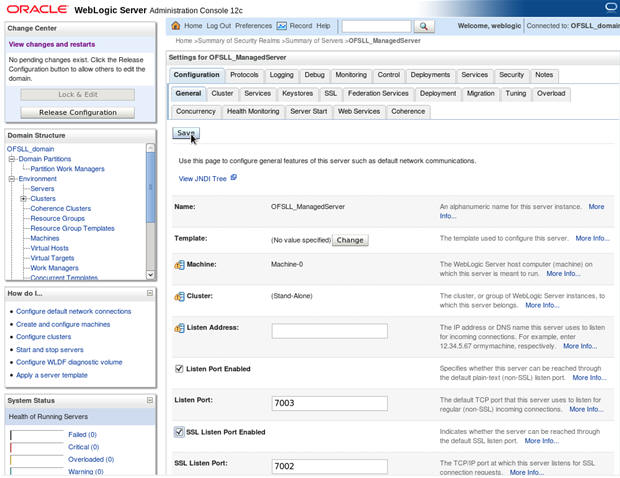Click Summary of Servers breadcrumb
This screenshot has width=620, height=478.
click(x=314, y=41)
